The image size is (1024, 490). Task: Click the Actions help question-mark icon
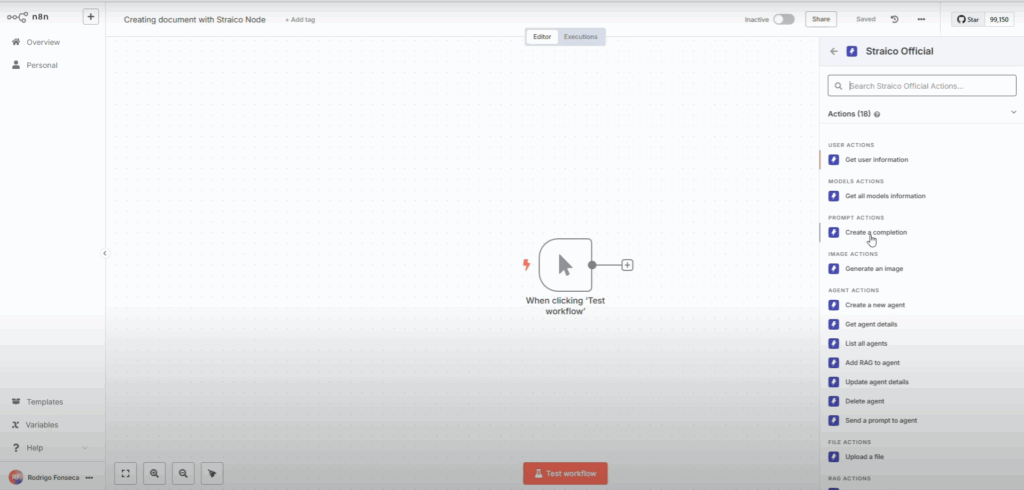coord(877,114)
